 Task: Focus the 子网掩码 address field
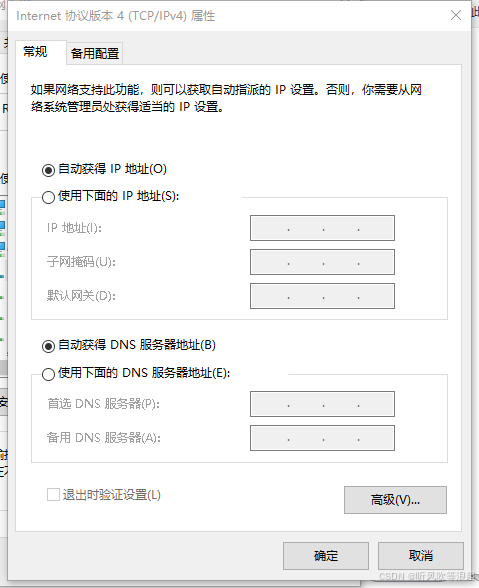(x=322, y=262)
